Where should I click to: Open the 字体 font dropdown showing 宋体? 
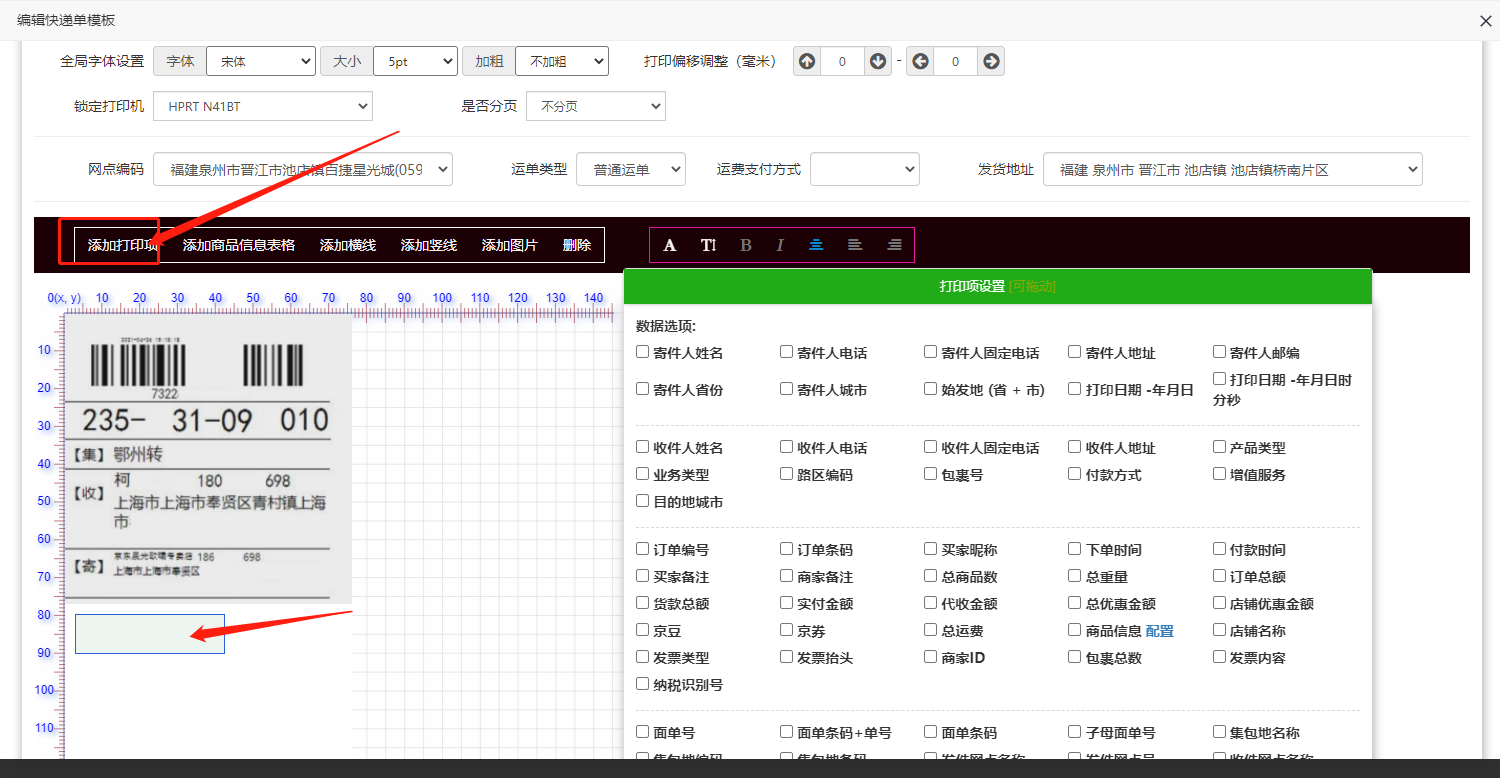point(261,62)
